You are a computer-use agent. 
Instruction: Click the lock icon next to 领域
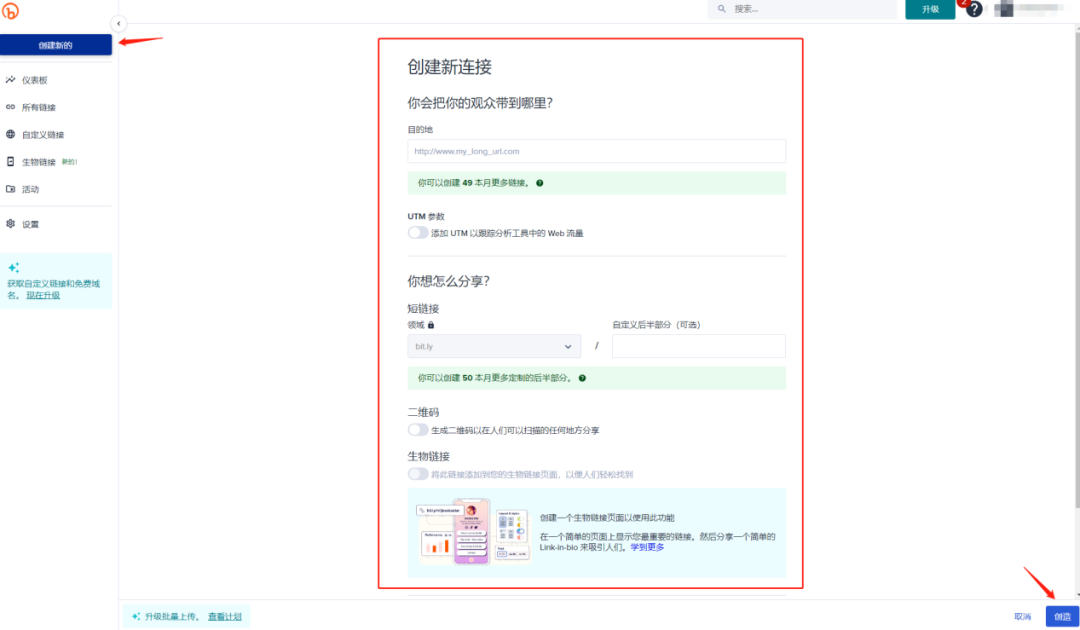click(431, 325)
